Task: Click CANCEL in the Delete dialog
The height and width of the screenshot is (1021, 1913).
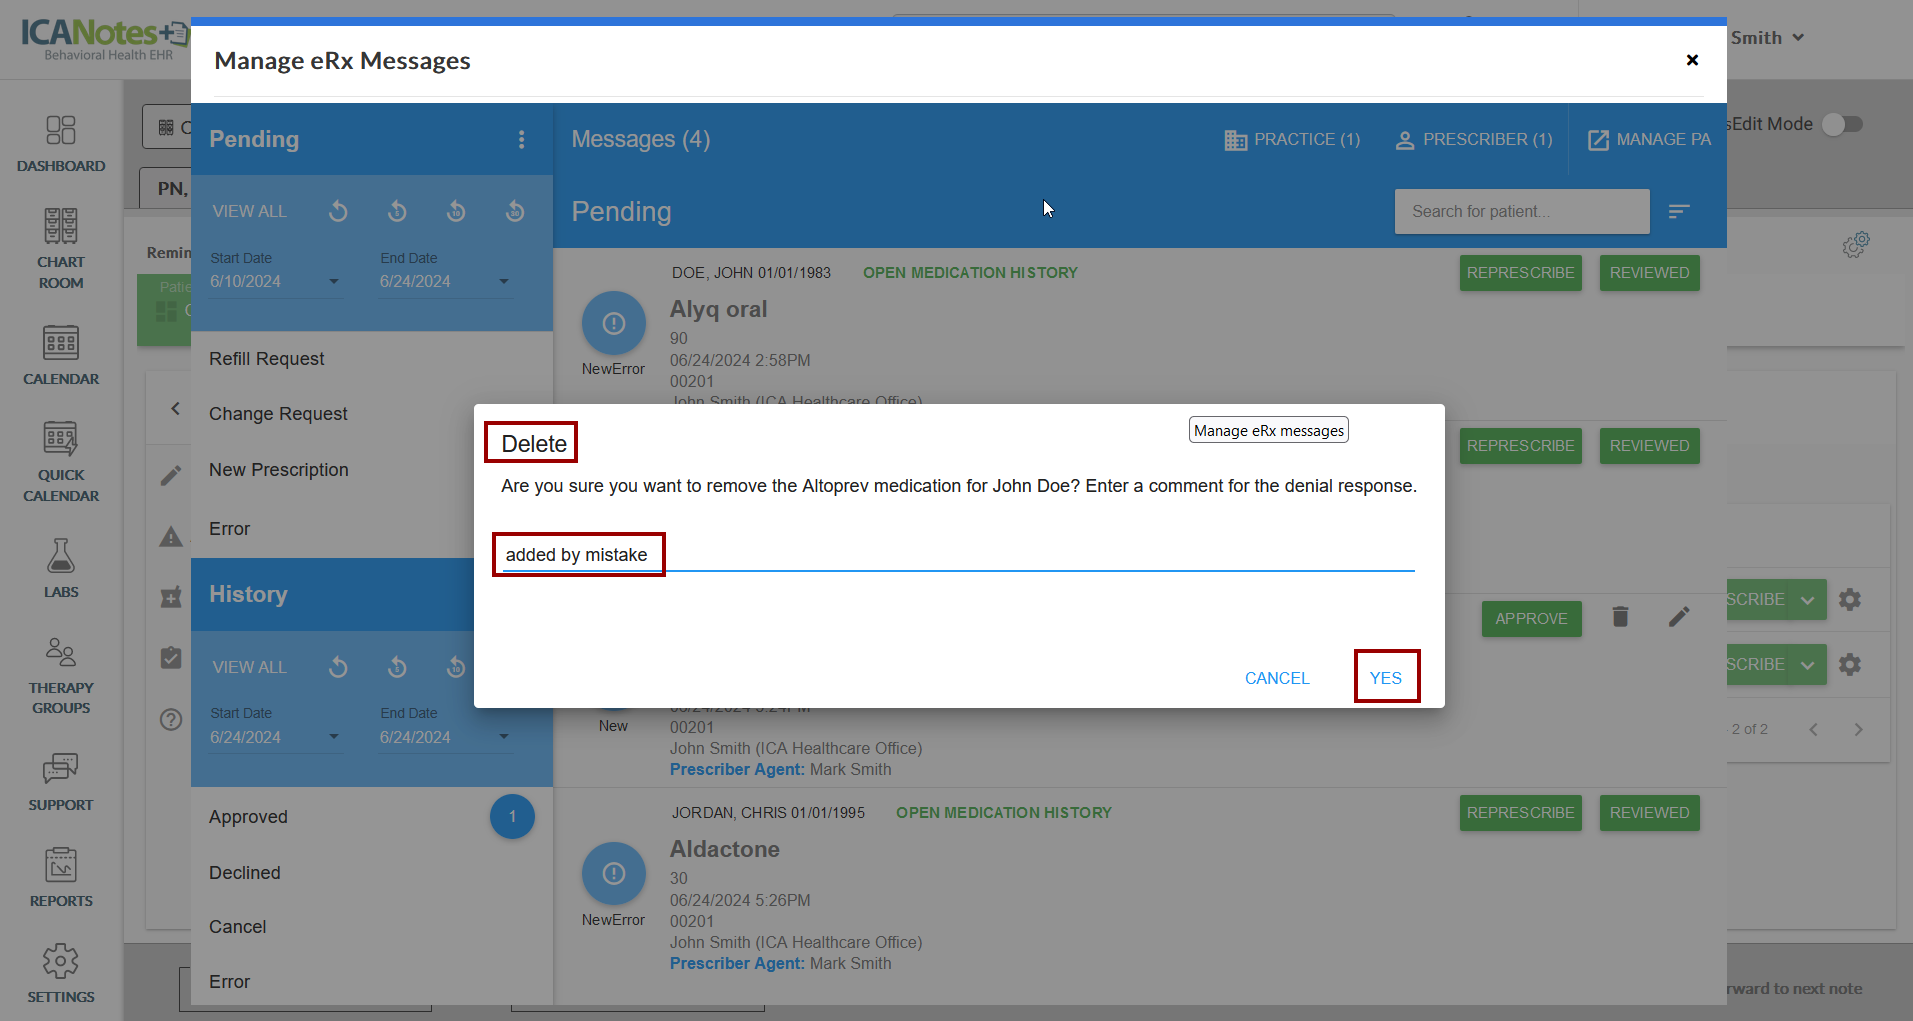Action: click(1277, 678)
